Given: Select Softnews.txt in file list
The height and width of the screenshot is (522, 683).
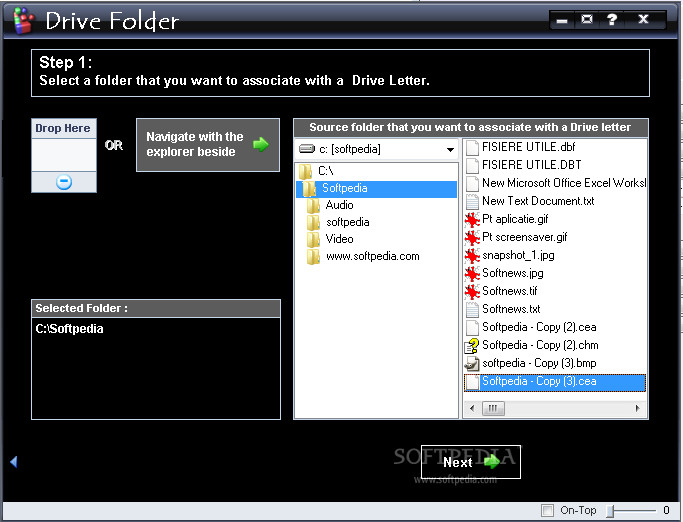Looking at the screenshot, I should 511,309.
